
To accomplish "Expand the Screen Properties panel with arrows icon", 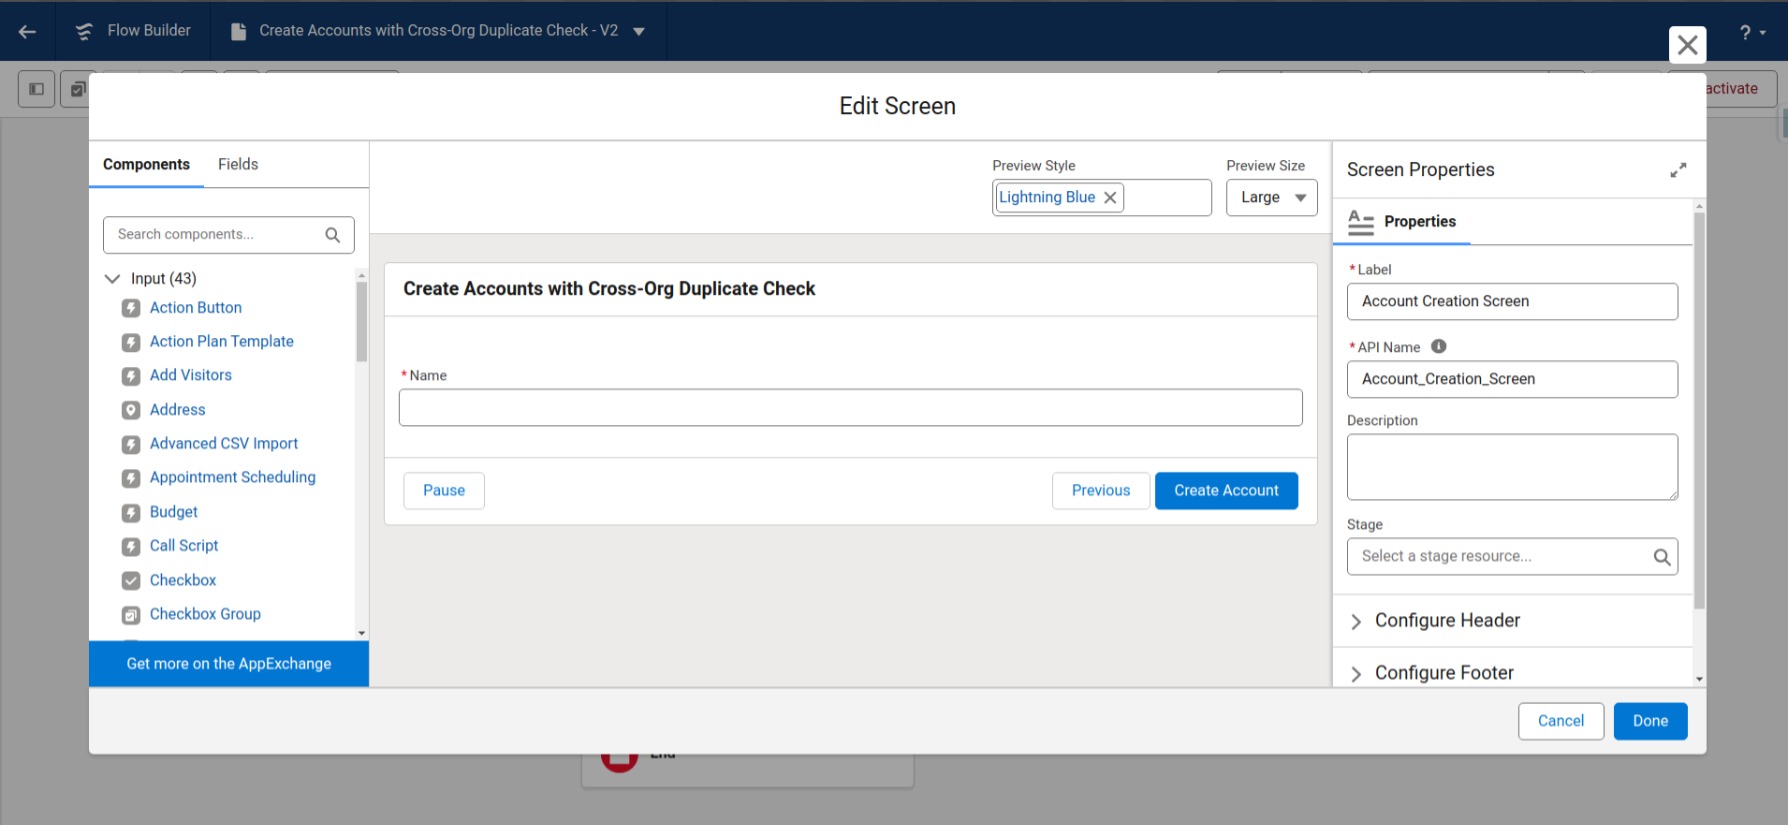I will (1677, 170).
